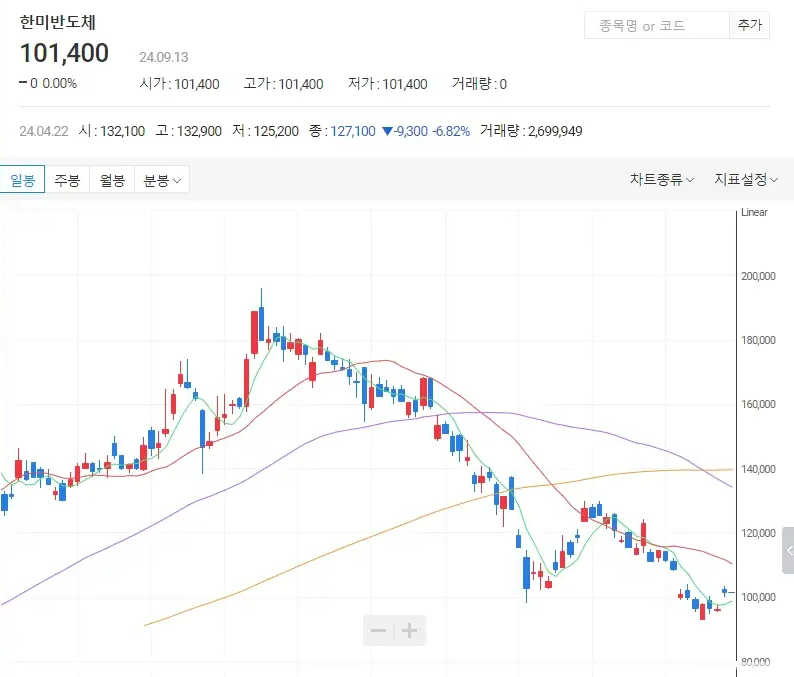Click the 120,000 price axis label
794x677 pixels.
[x=758, y=533]
